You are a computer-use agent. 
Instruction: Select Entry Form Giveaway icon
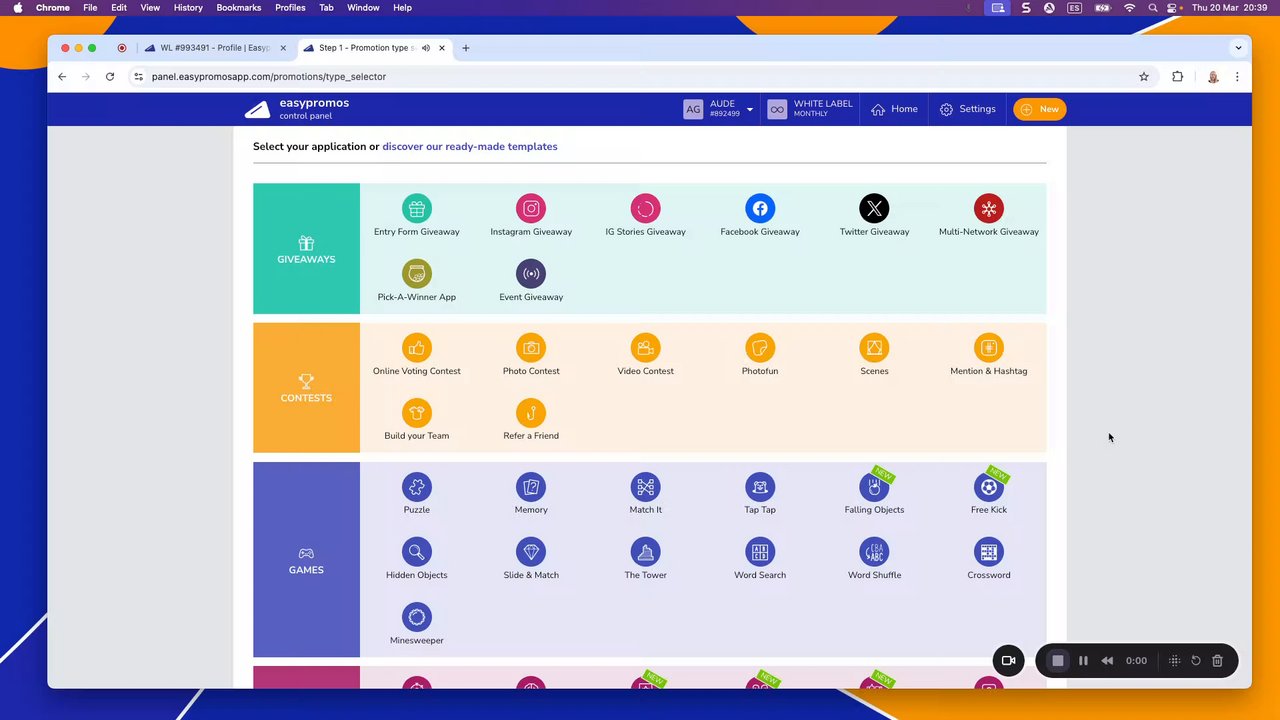[x=417, y=208]
